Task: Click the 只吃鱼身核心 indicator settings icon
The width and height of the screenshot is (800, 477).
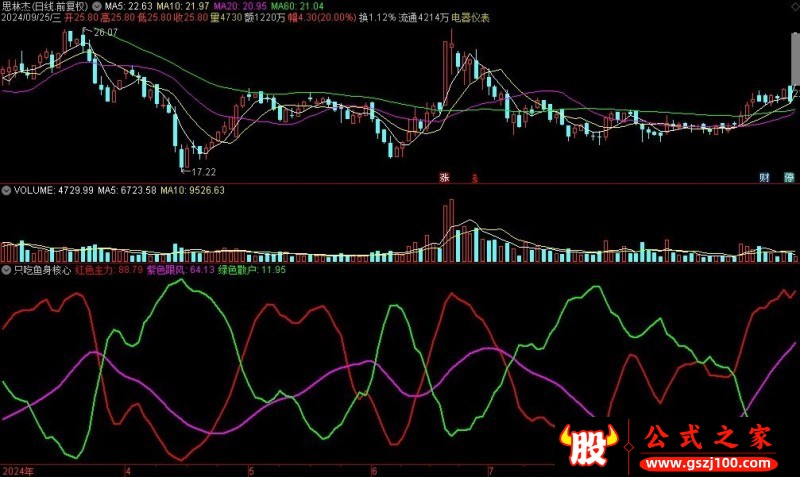Action: point(6,270)
